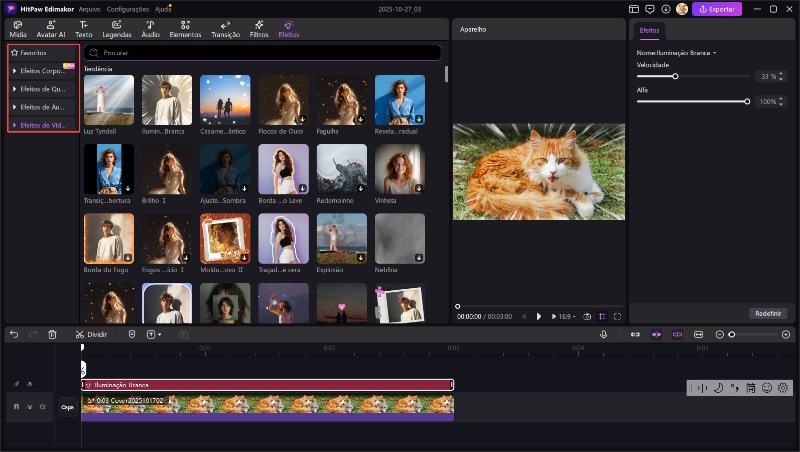800x452 pixels.
Task: Click the microphone voice-over icon
Action: point(604,334)
